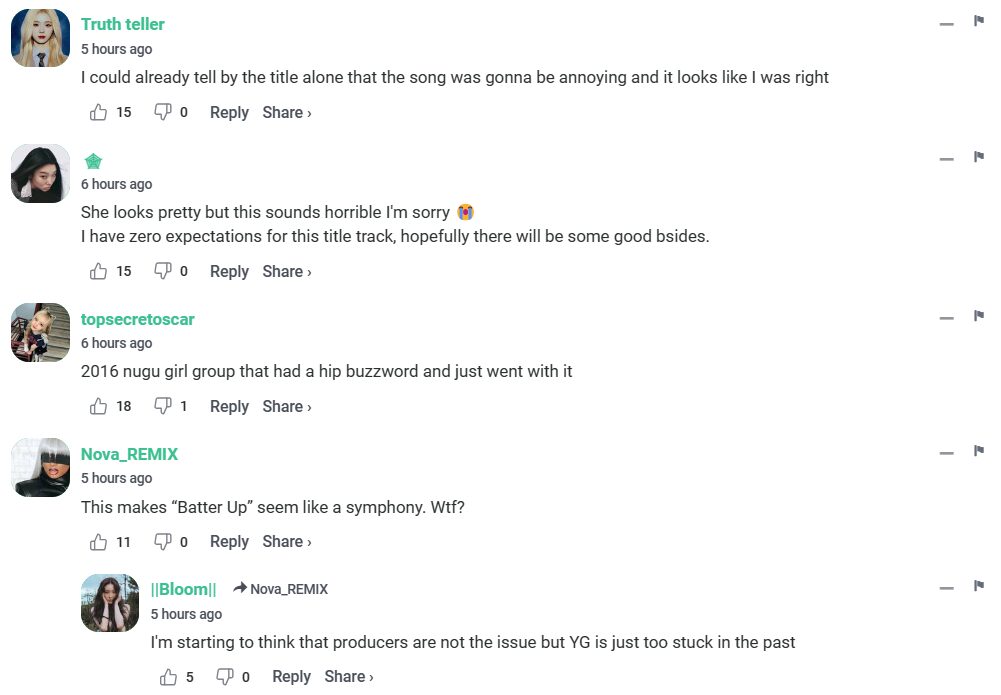
Task: View Truth teller's avatar picture
Action: (x=40, y=38)
